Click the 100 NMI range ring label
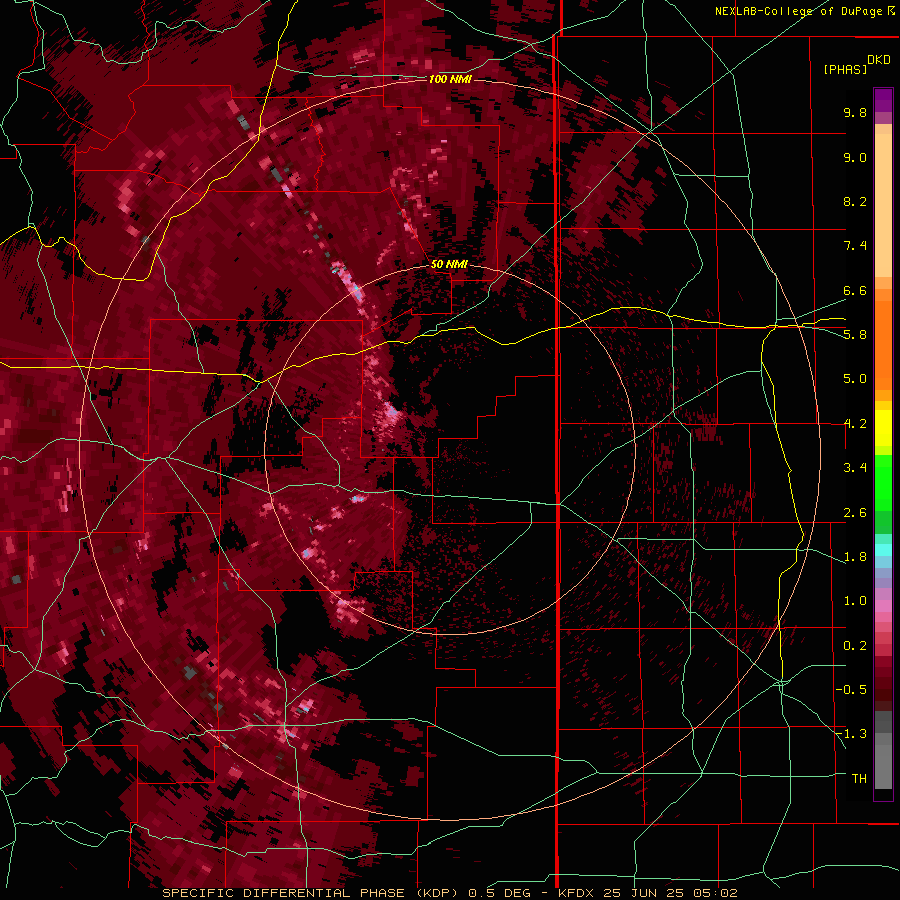The image size is (900, 900). point(450,79)
